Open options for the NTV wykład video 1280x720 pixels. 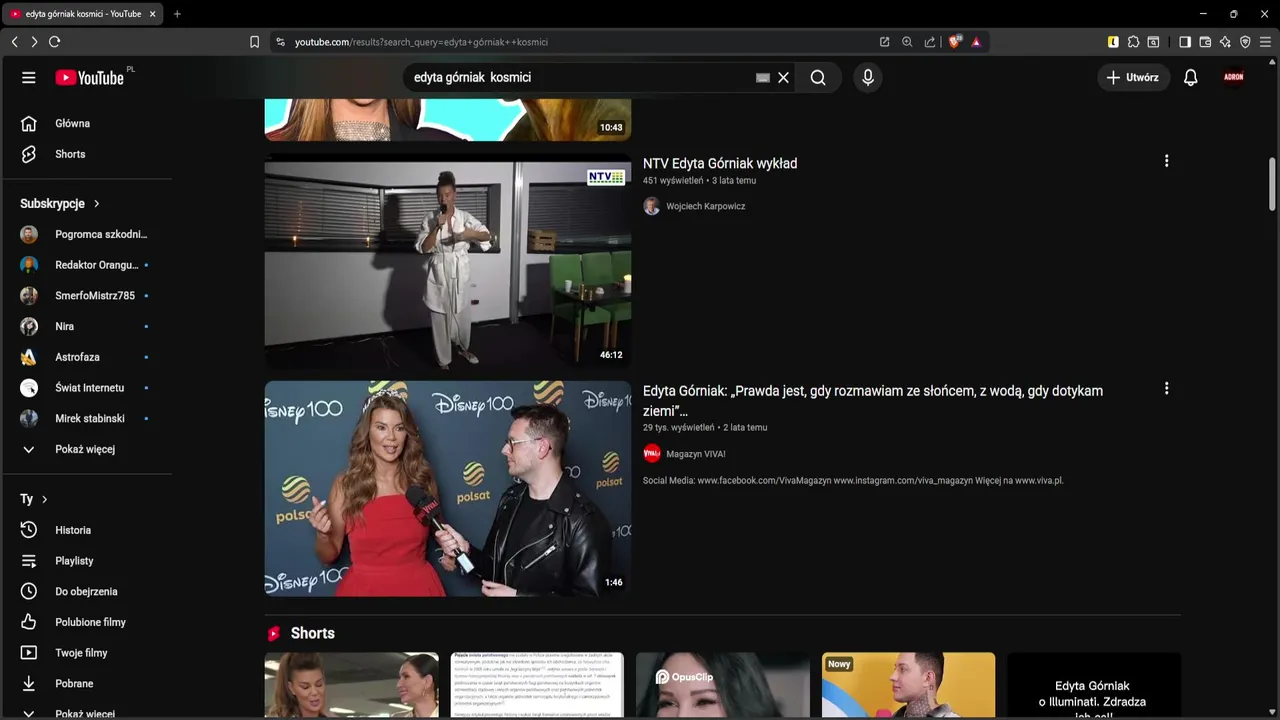pos(1166,161)
